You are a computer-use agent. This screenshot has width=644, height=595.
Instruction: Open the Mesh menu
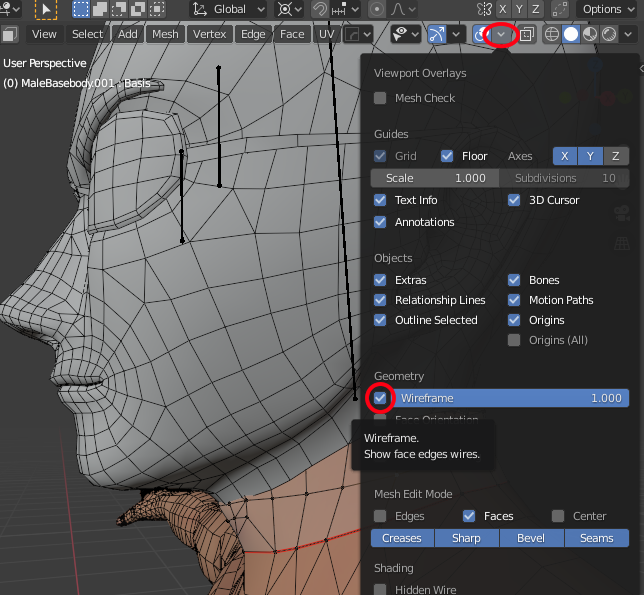tap(165, 34)
